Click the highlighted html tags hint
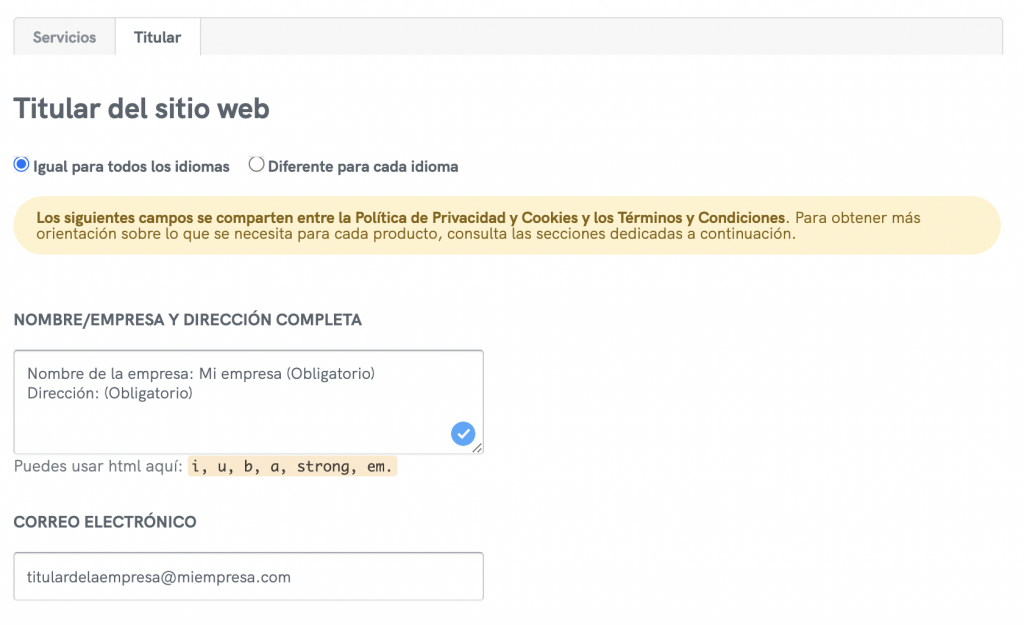 pos(292,467)
